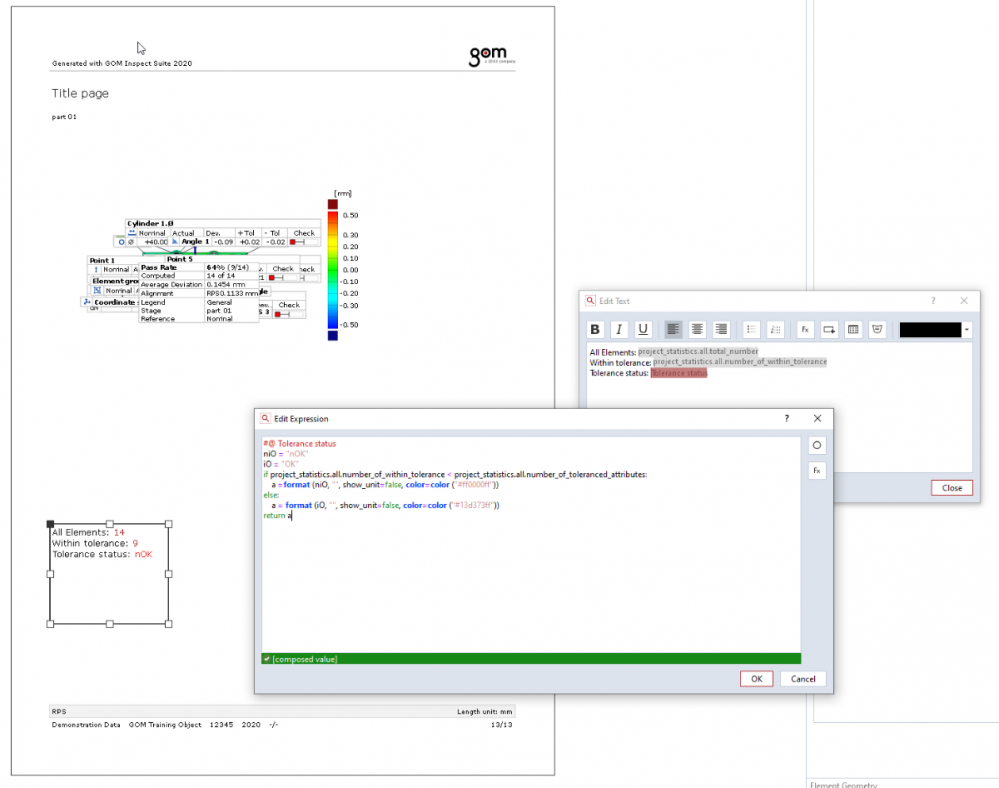Open help in the Edit Expression title bar
This screenshot has width=999, height=788.
(786, 419)
